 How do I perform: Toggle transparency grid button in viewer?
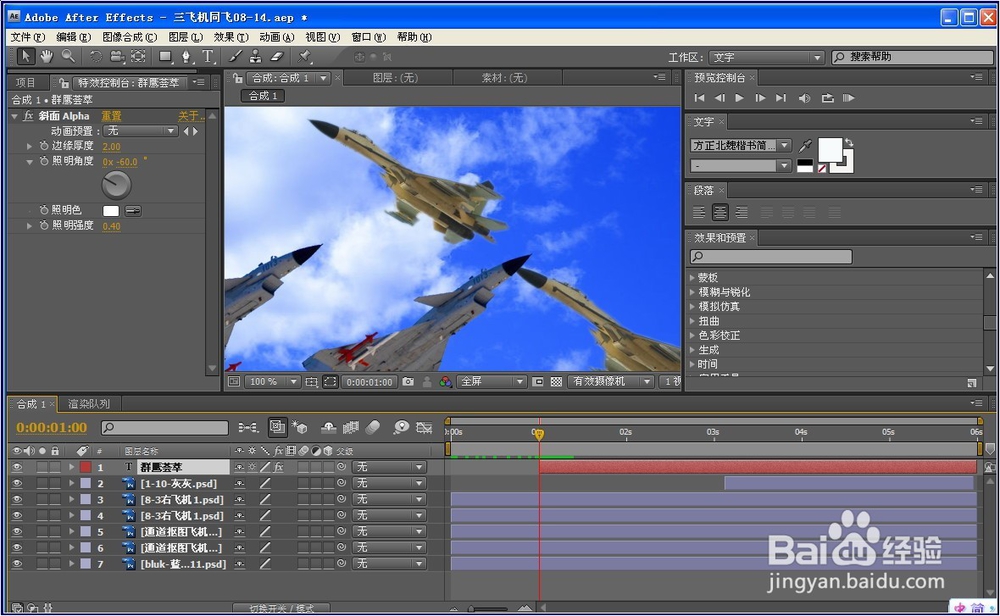[556, 382]
